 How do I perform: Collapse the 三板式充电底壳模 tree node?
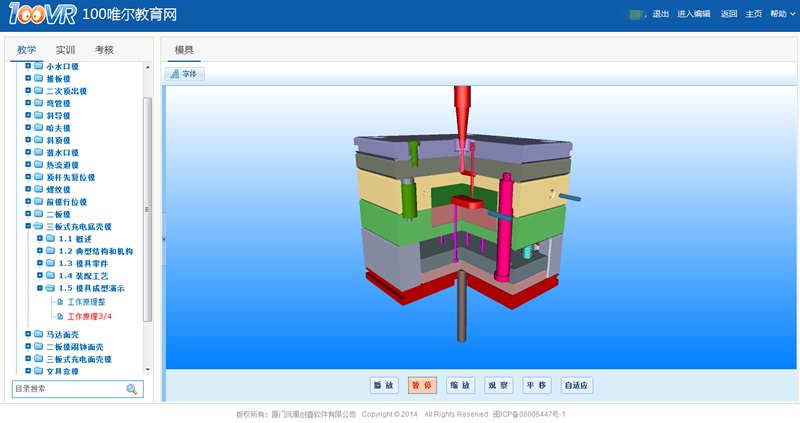tap(28, 227)
